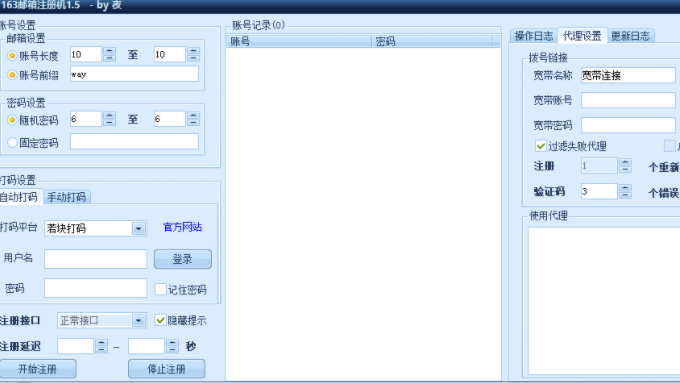Switch to the 手动打码 tab
Viewport: 680px width, 383px height.
[x=66, y=197]
